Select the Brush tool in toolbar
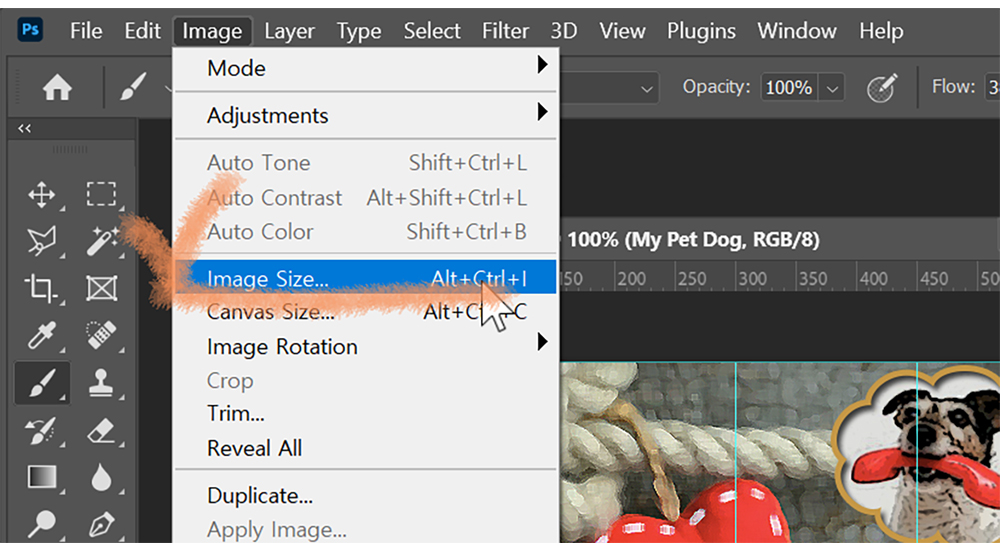Screen dimensions: 1000x543 point(41,383)
